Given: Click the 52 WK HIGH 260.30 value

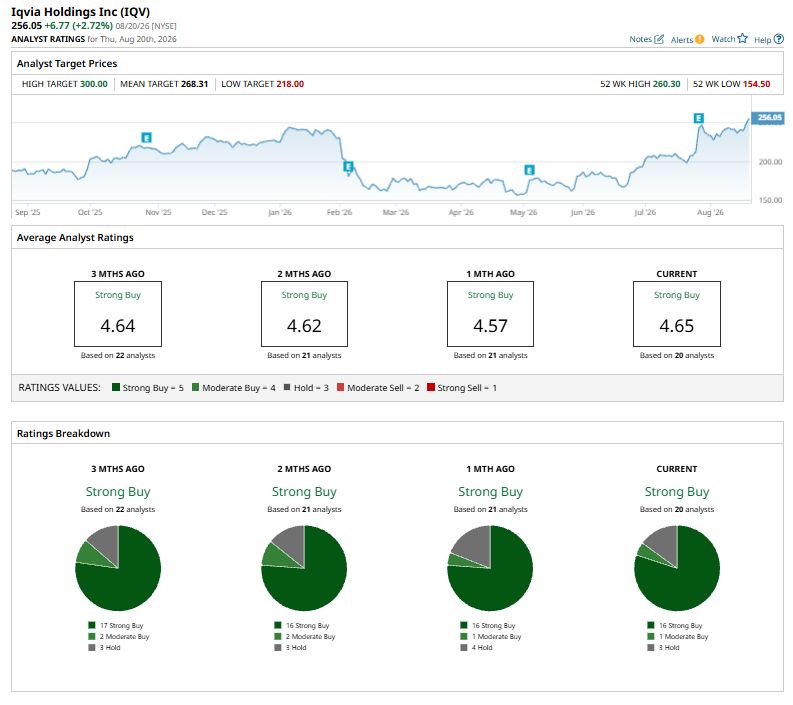Looking at the screenshot, I should [x=667, y=84].
